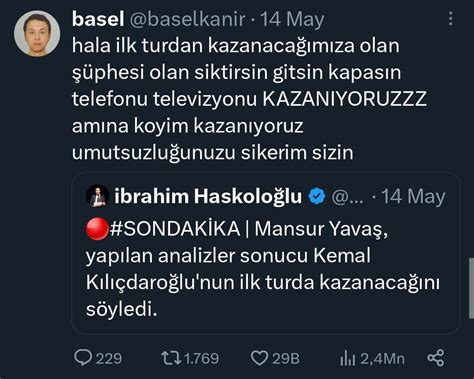Open the basel display name

pos(98,19)
